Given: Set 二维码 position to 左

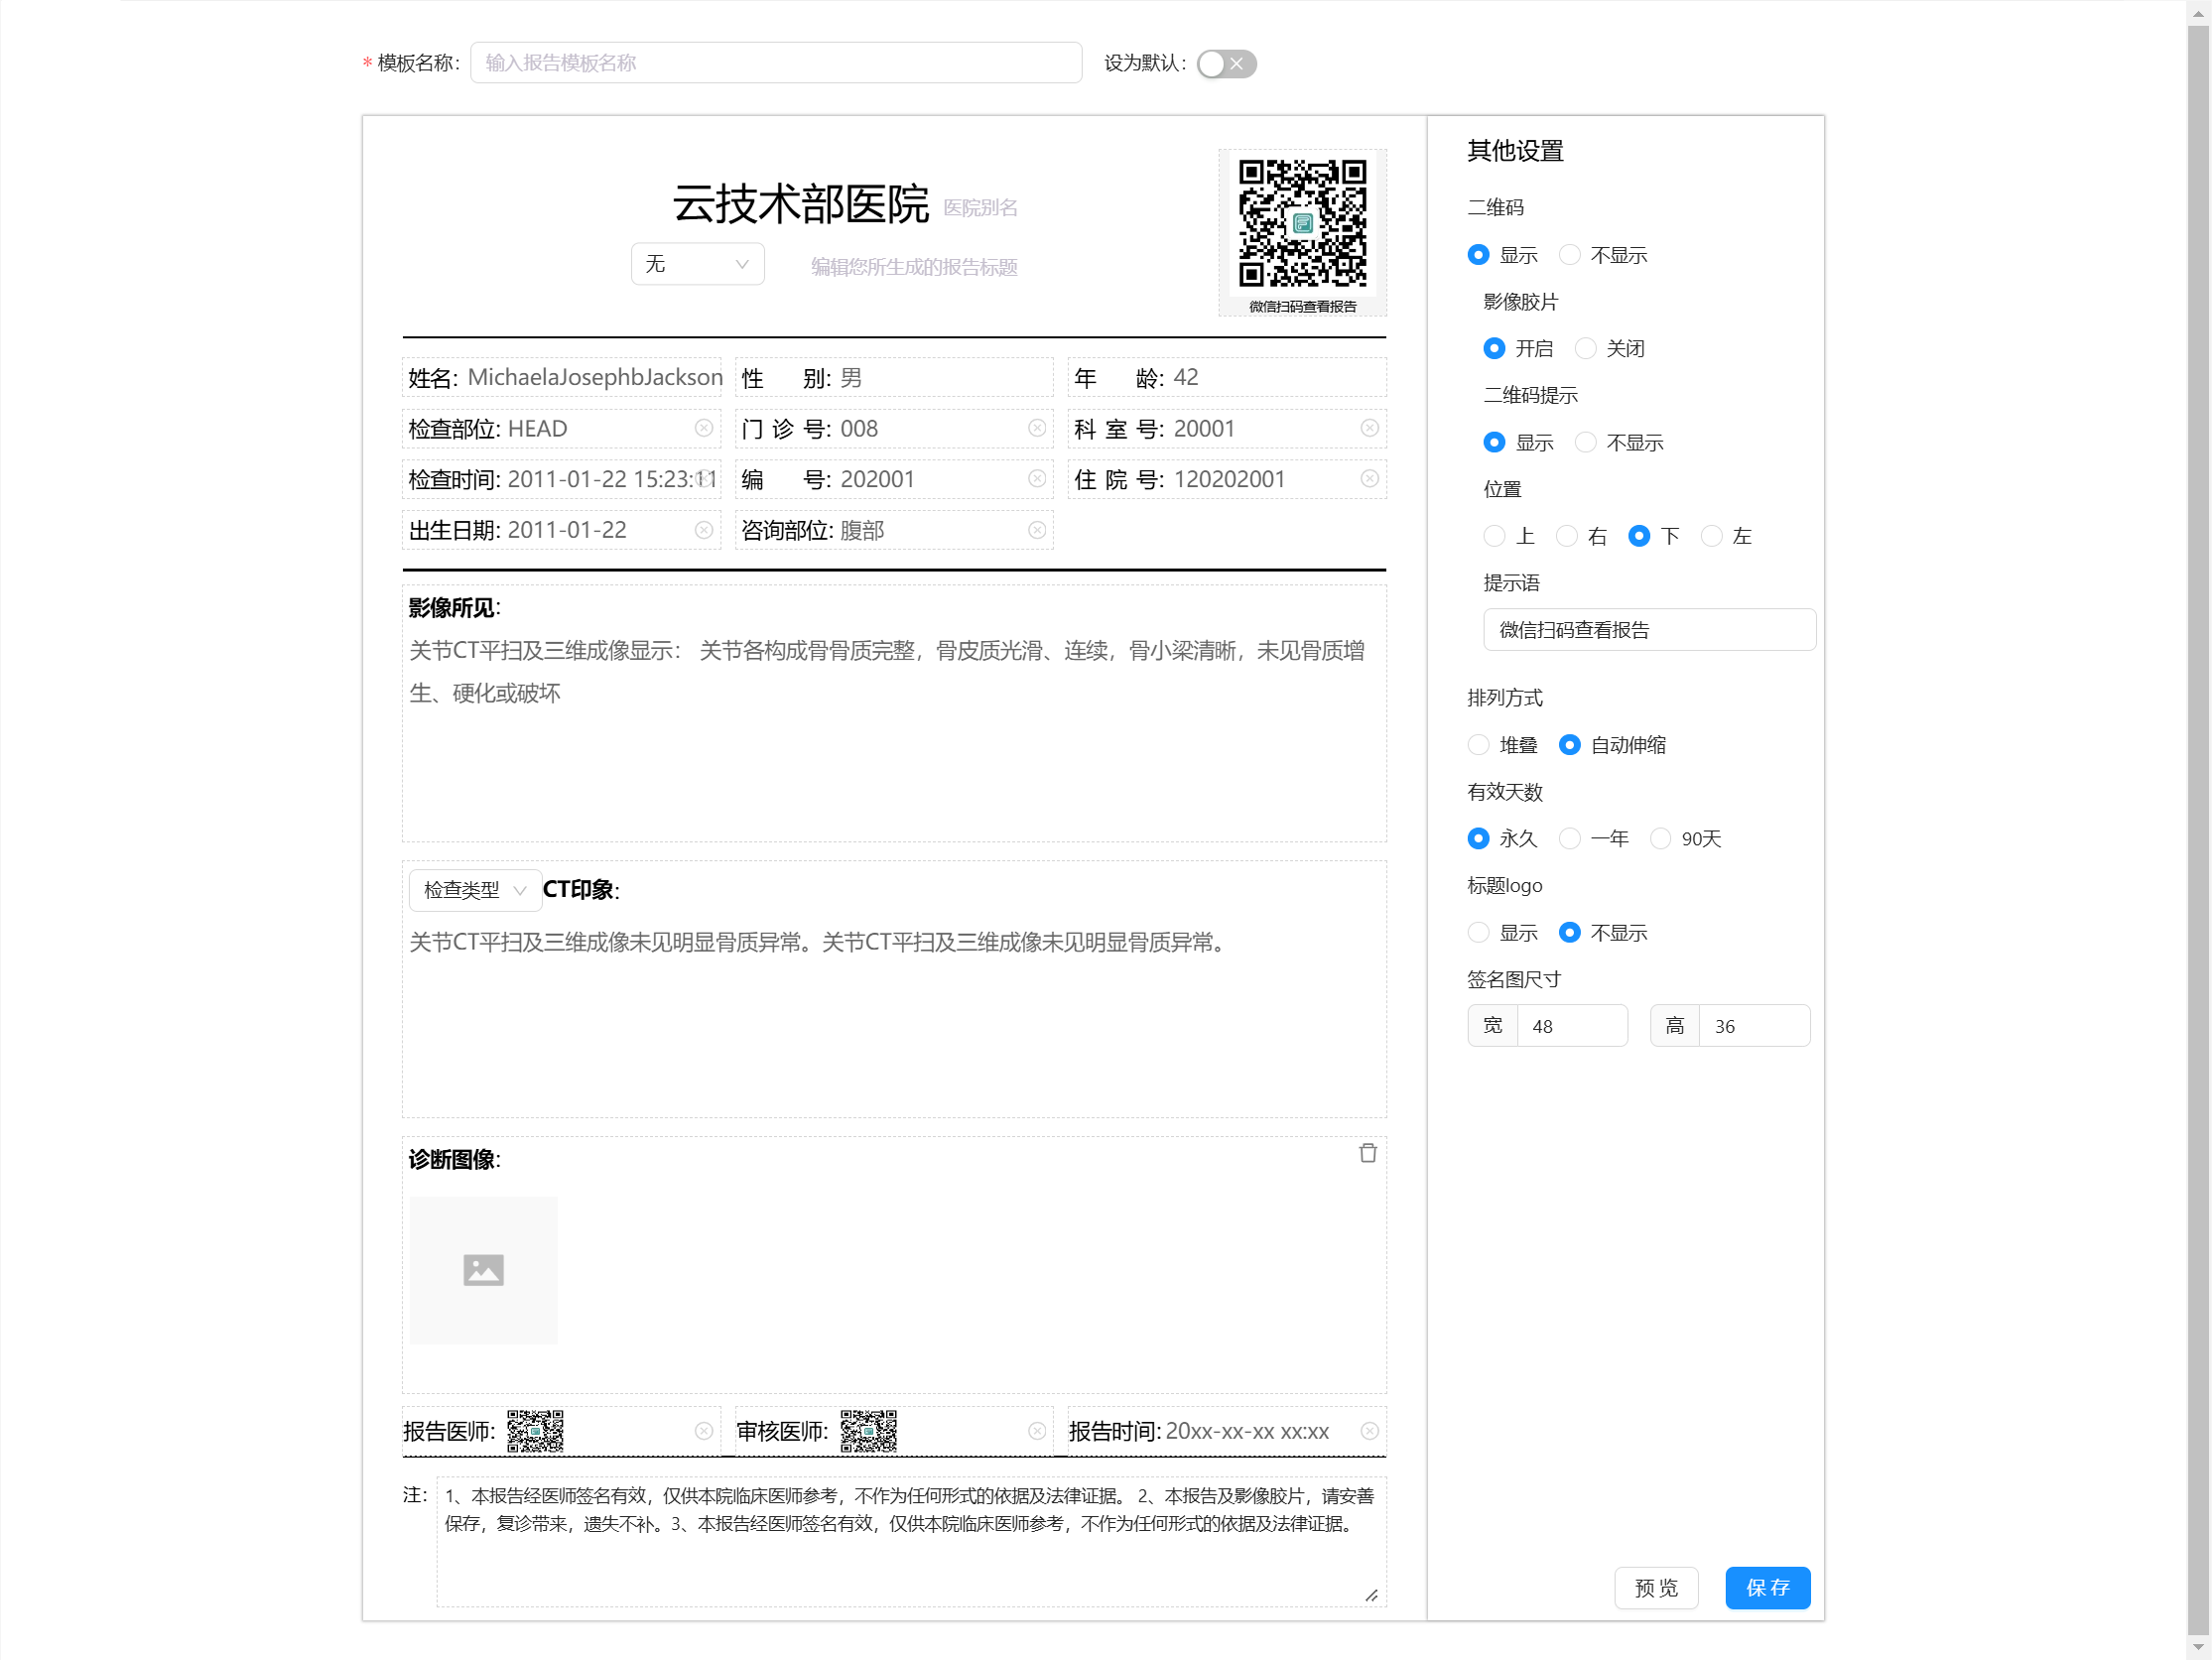Looking at the screenshot, I should click(1711, 536).
